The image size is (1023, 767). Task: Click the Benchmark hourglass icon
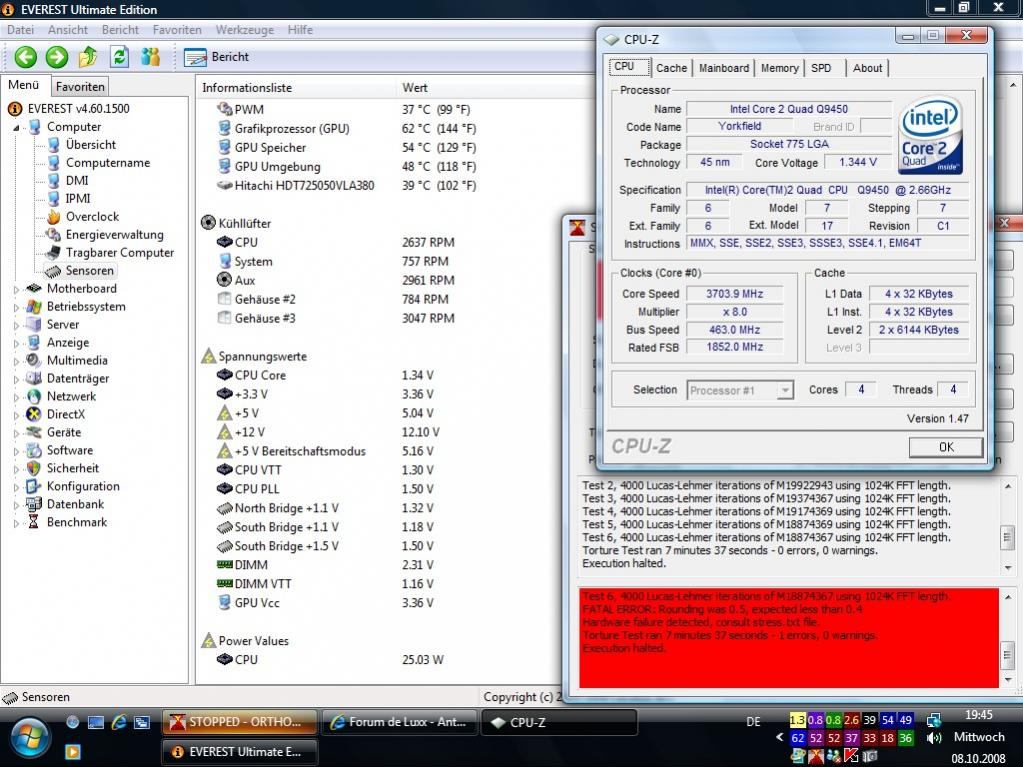click(34, 522)
